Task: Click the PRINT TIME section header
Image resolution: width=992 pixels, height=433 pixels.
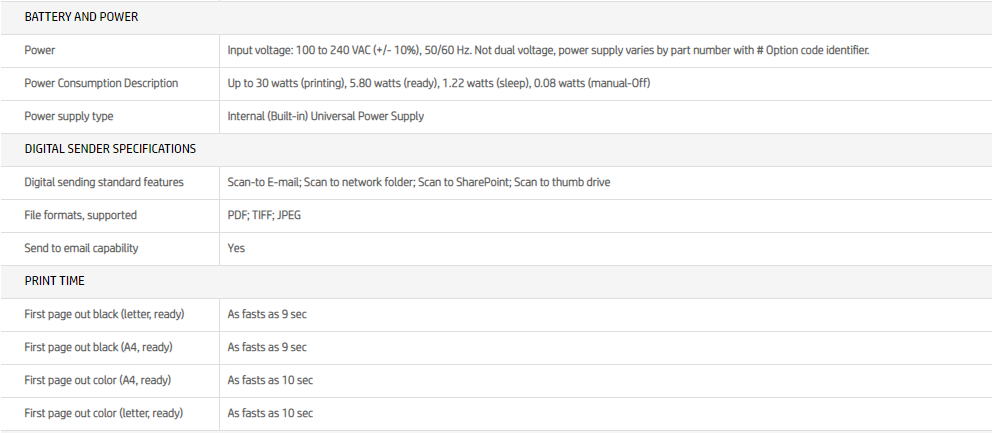Action: [x=55, y=281]
